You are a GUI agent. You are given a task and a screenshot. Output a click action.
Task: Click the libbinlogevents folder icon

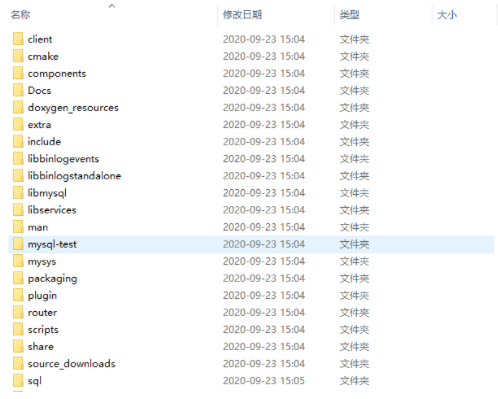coord(18,158)
